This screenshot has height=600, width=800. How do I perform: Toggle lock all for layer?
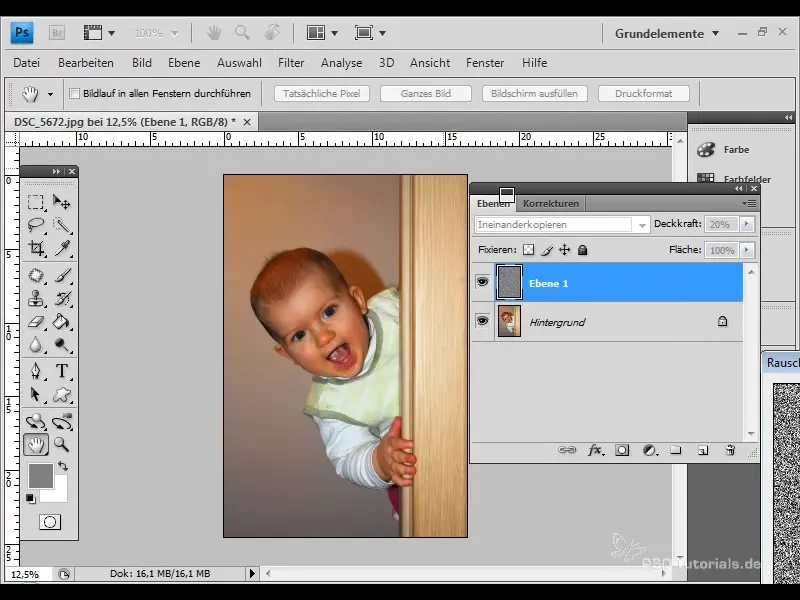click(x=582, y=250)
